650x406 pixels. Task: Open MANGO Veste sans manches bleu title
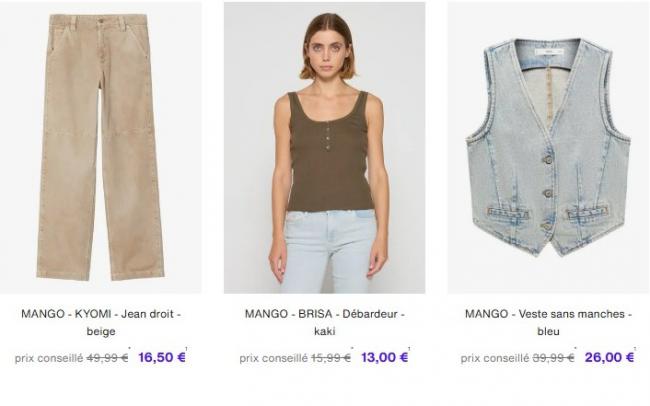pyautogui.click(x=548, y=322)
